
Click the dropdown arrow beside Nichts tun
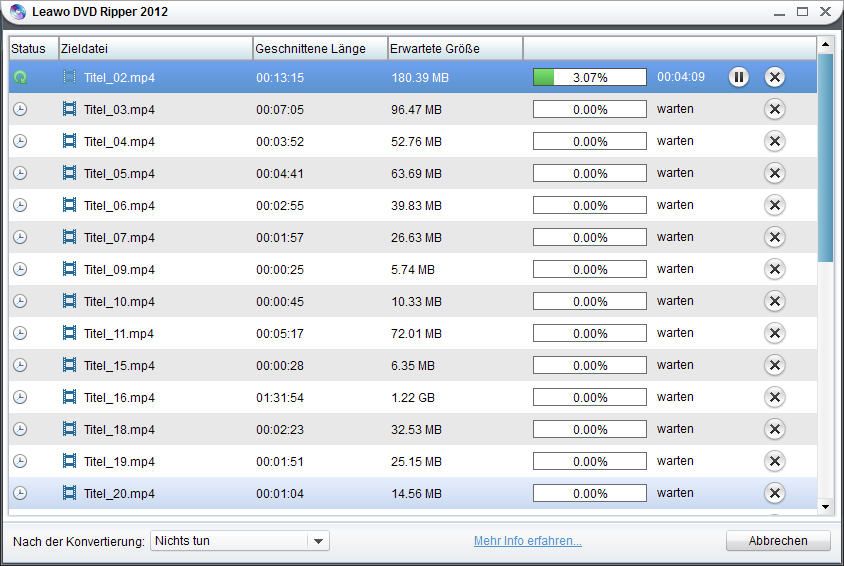tap(318, 541)
